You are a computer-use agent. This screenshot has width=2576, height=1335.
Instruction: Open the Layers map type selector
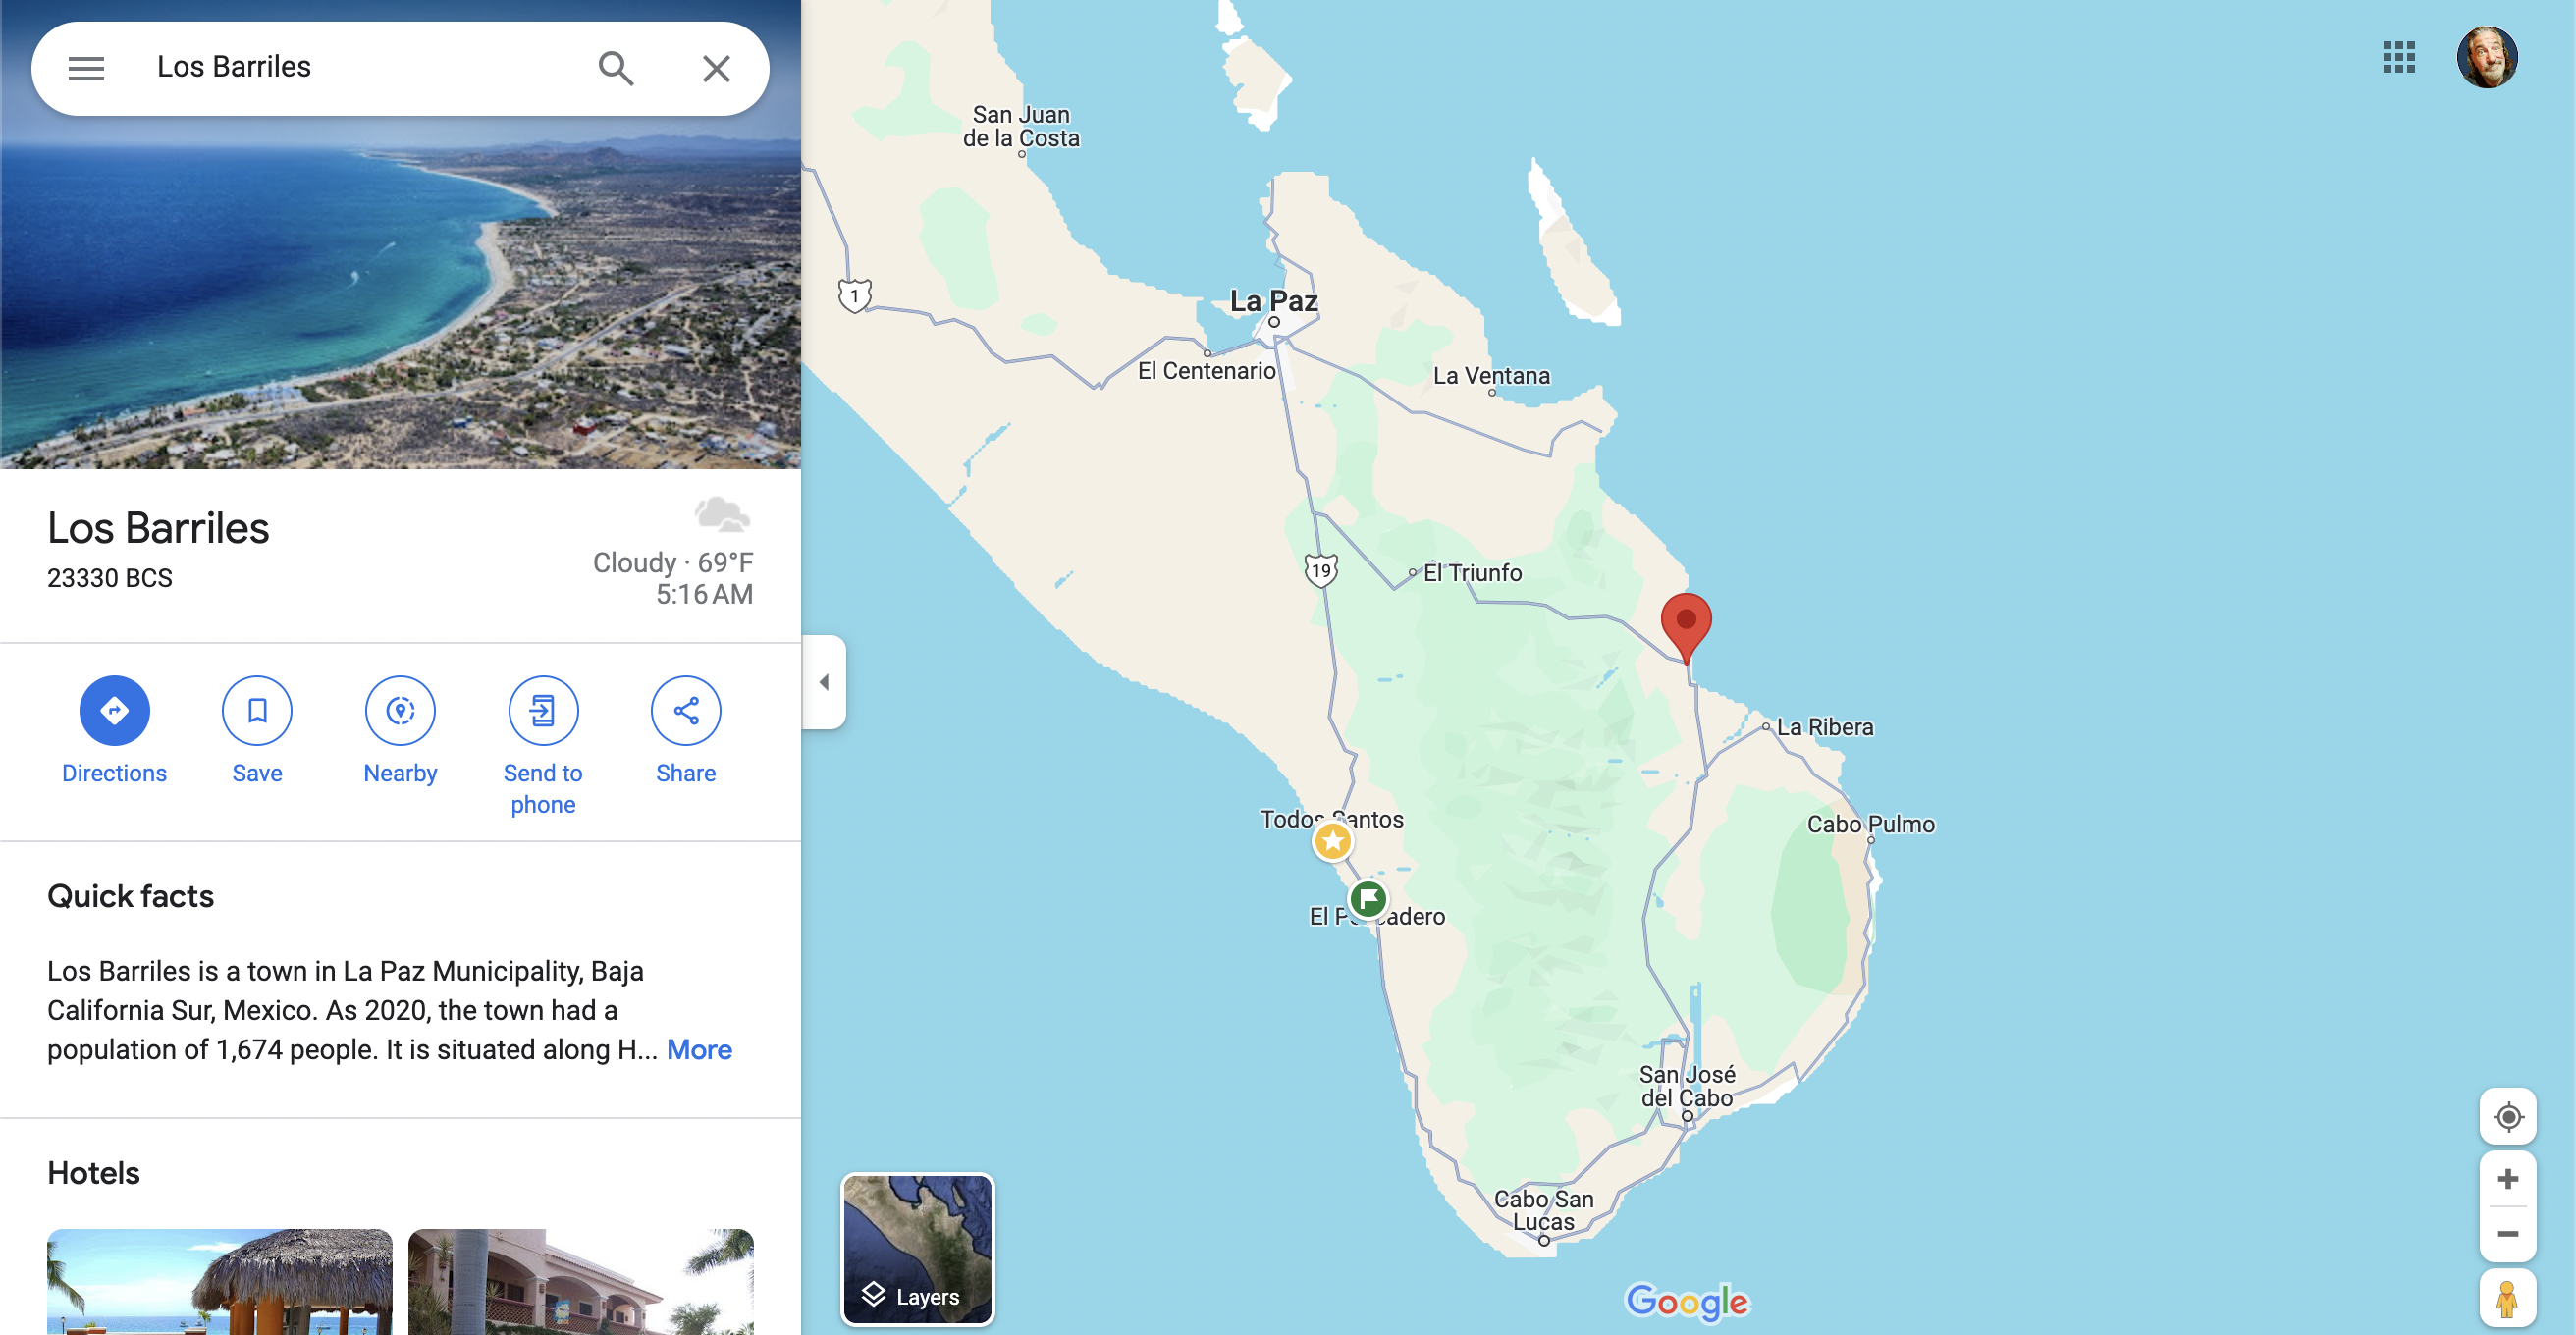click(917, 1249)
